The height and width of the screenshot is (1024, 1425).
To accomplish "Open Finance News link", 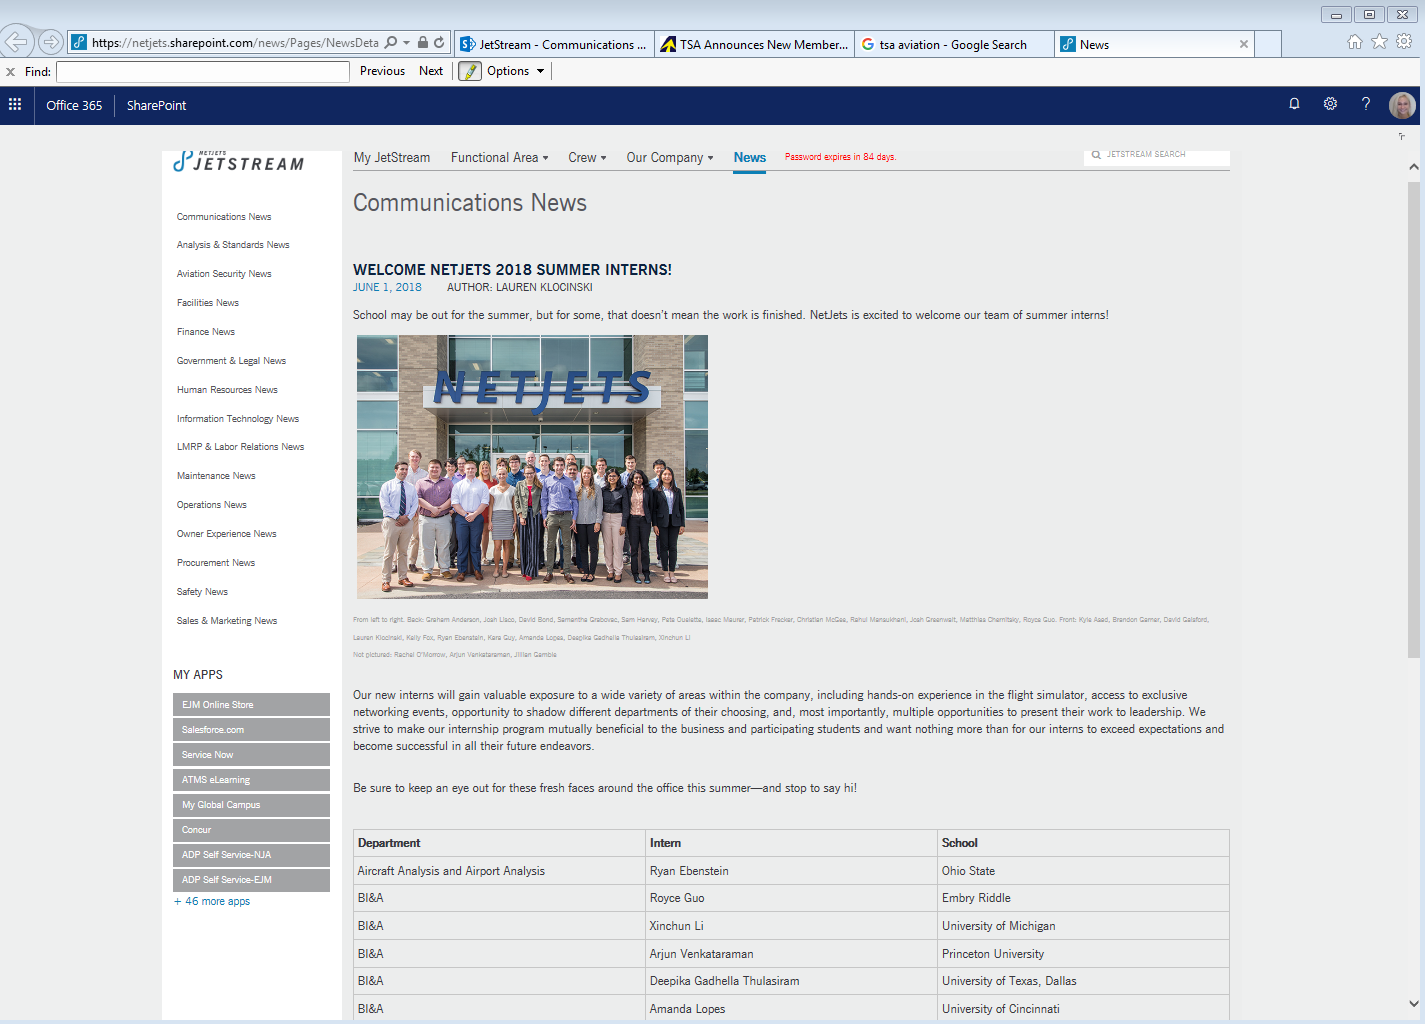I will 206,332.
